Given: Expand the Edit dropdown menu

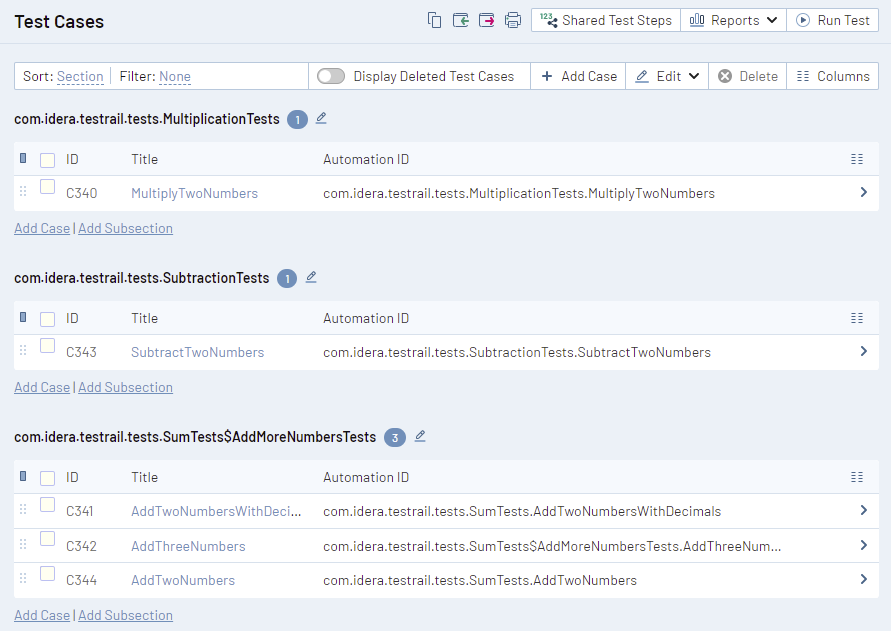Looking at the screenshot, I should (x=667, y=76).
